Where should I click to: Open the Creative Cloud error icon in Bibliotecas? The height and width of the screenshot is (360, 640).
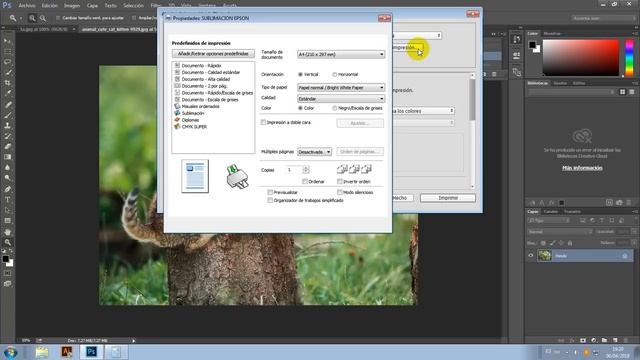pos(582,136)
